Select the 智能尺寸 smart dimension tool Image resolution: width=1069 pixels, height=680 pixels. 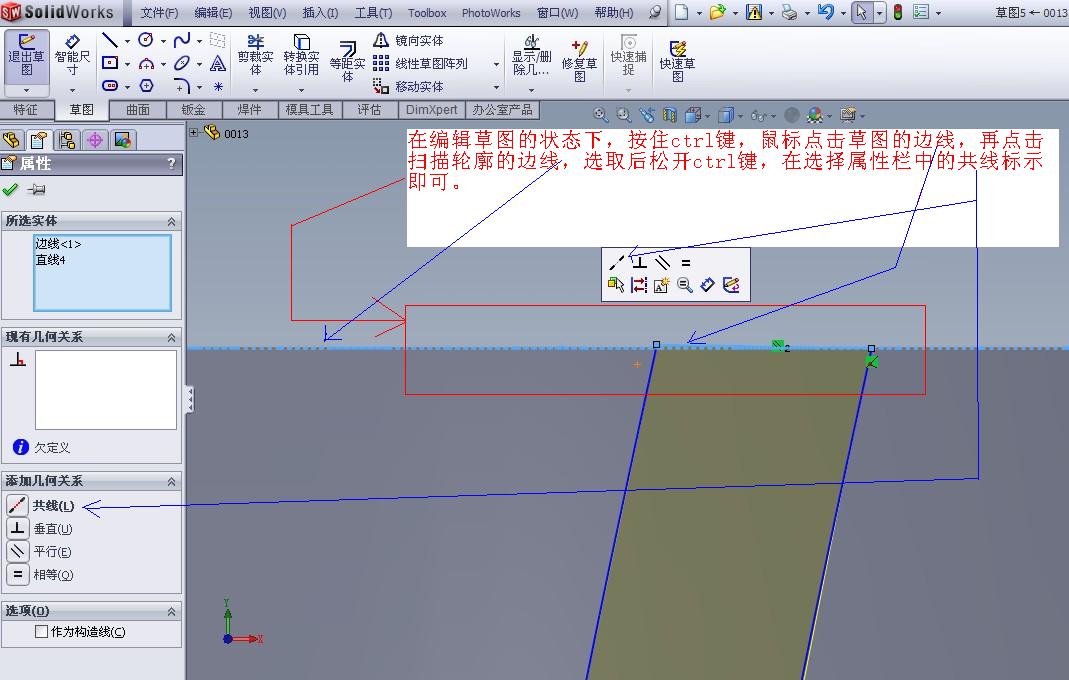tap(72, 56)
